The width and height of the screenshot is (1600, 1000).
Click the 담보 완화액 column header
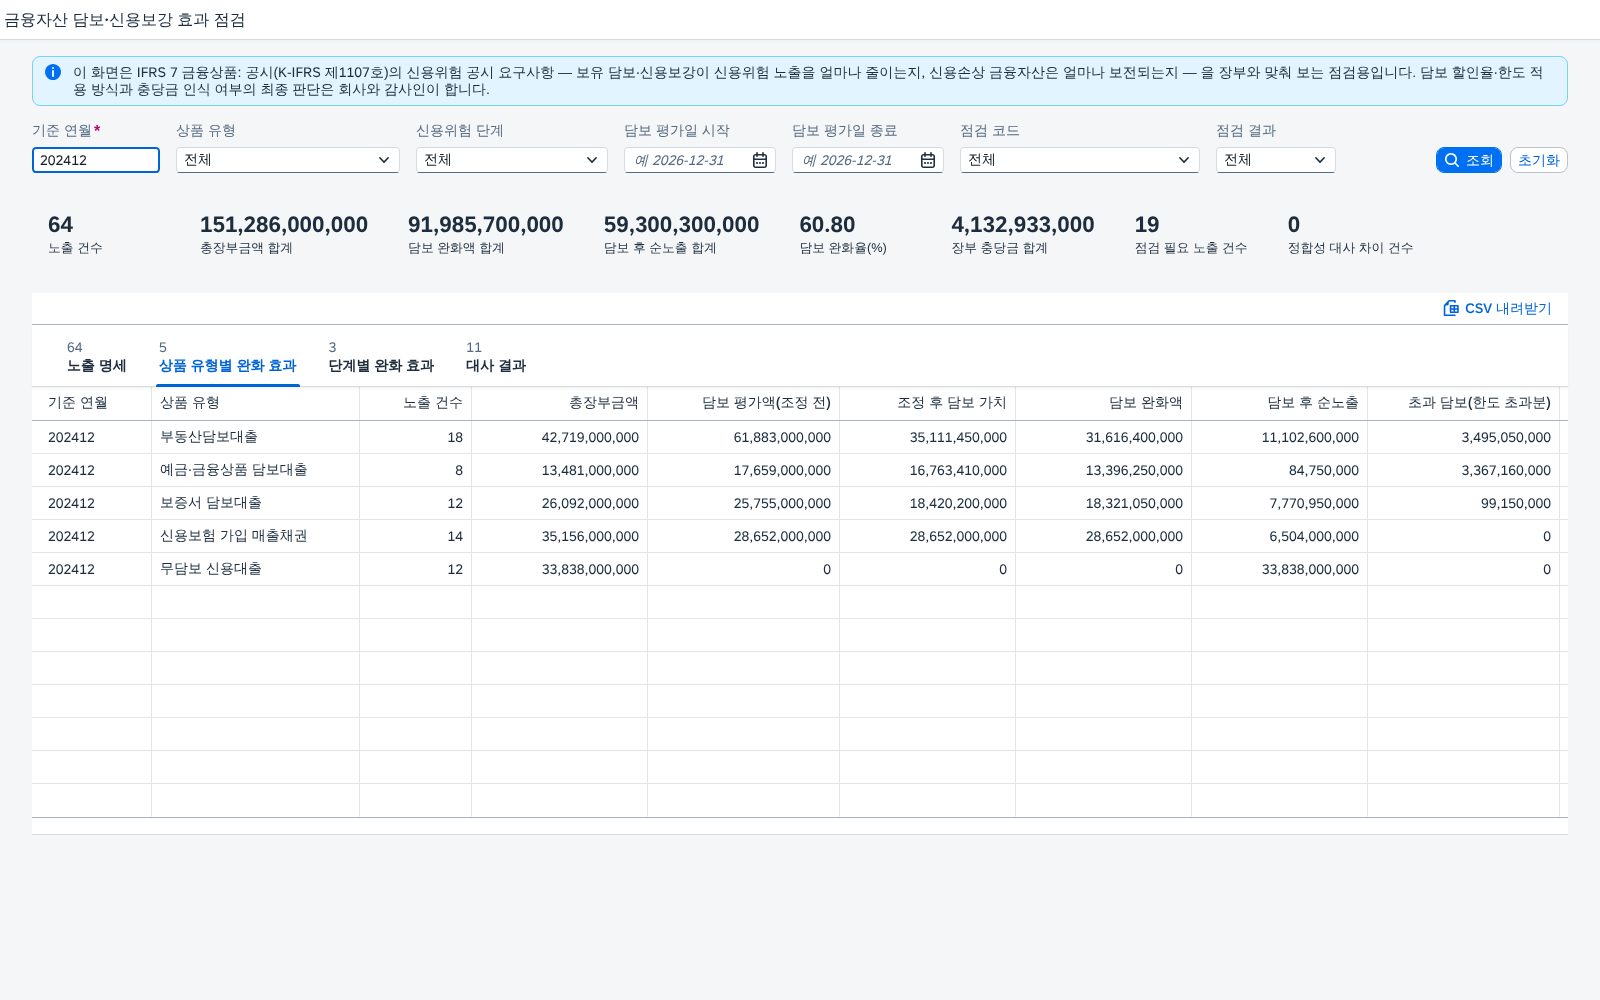pyautogui.click(x=1104, y=403)
